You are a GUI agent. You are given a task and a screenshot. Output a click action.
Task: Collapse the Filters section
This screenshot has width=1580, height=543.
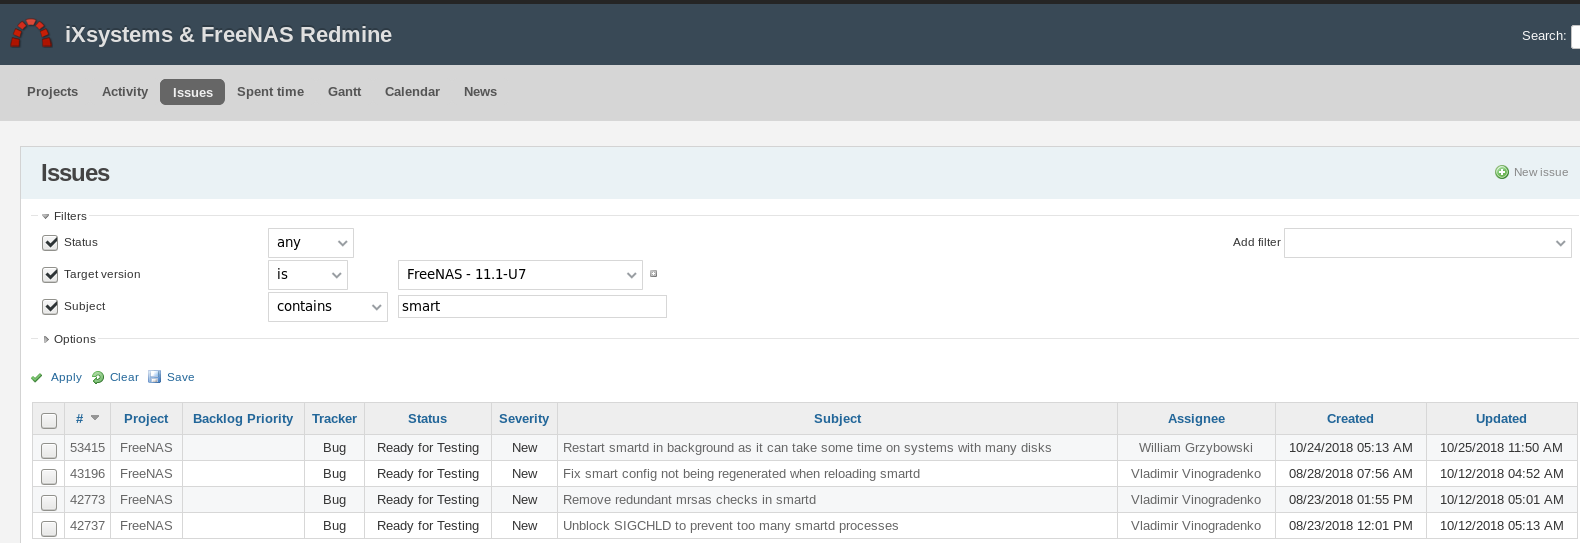pos(46,216)
